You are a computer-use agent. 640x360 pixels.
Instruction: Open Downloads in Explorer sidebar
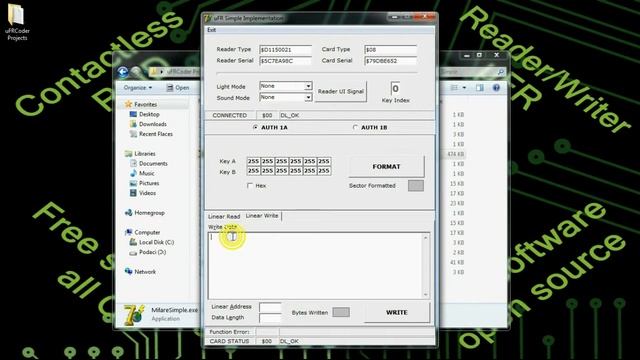point(153,124)
